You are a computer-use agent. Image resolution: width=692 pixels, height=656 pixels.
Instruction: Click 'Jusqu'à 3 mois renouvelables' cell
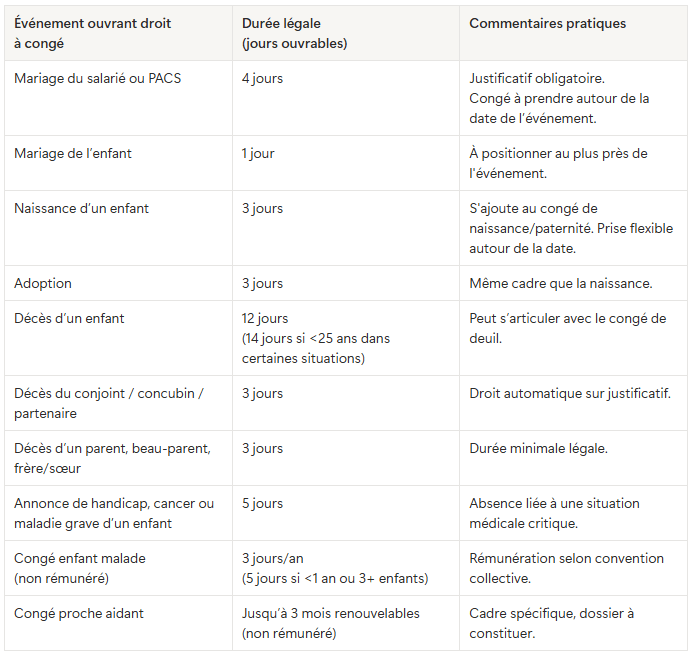[x=331, y=614]
